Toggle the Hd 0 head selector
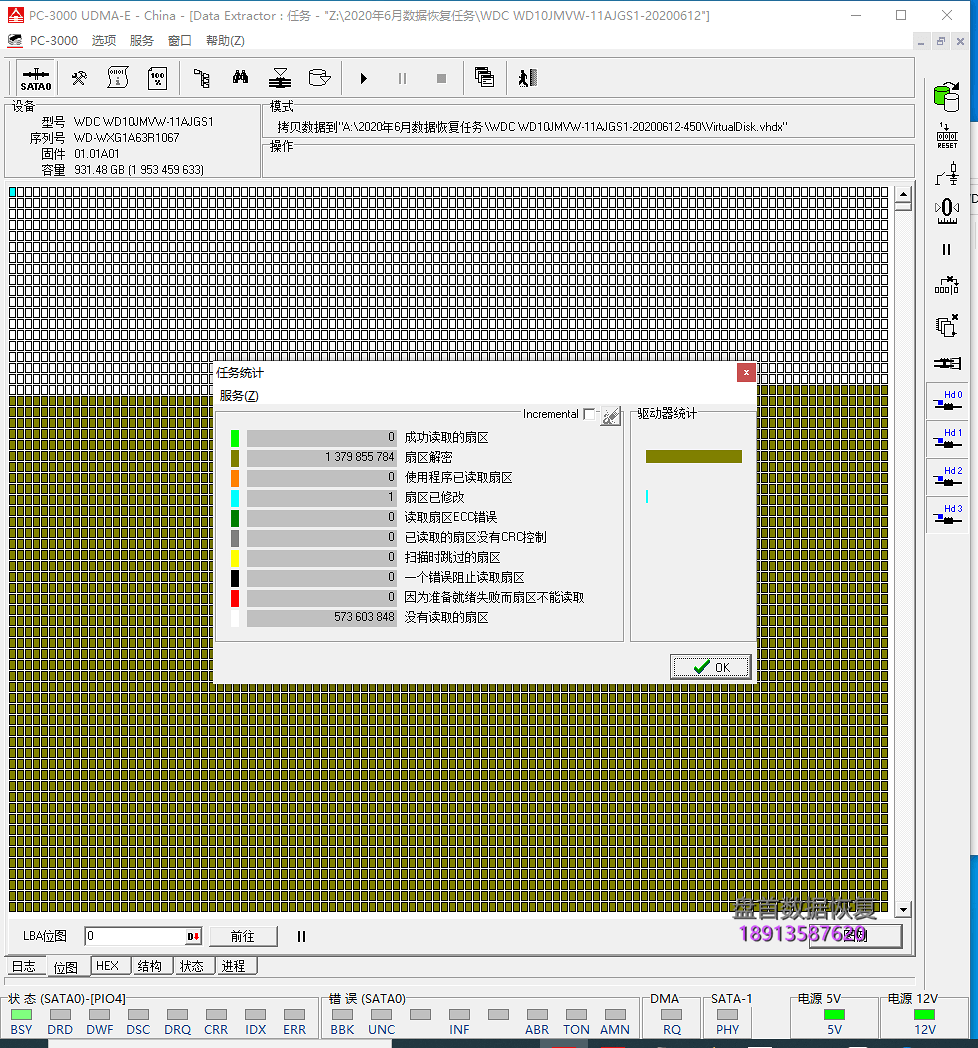The height and width of the screenshot is (1048, 978). point(946,400)
